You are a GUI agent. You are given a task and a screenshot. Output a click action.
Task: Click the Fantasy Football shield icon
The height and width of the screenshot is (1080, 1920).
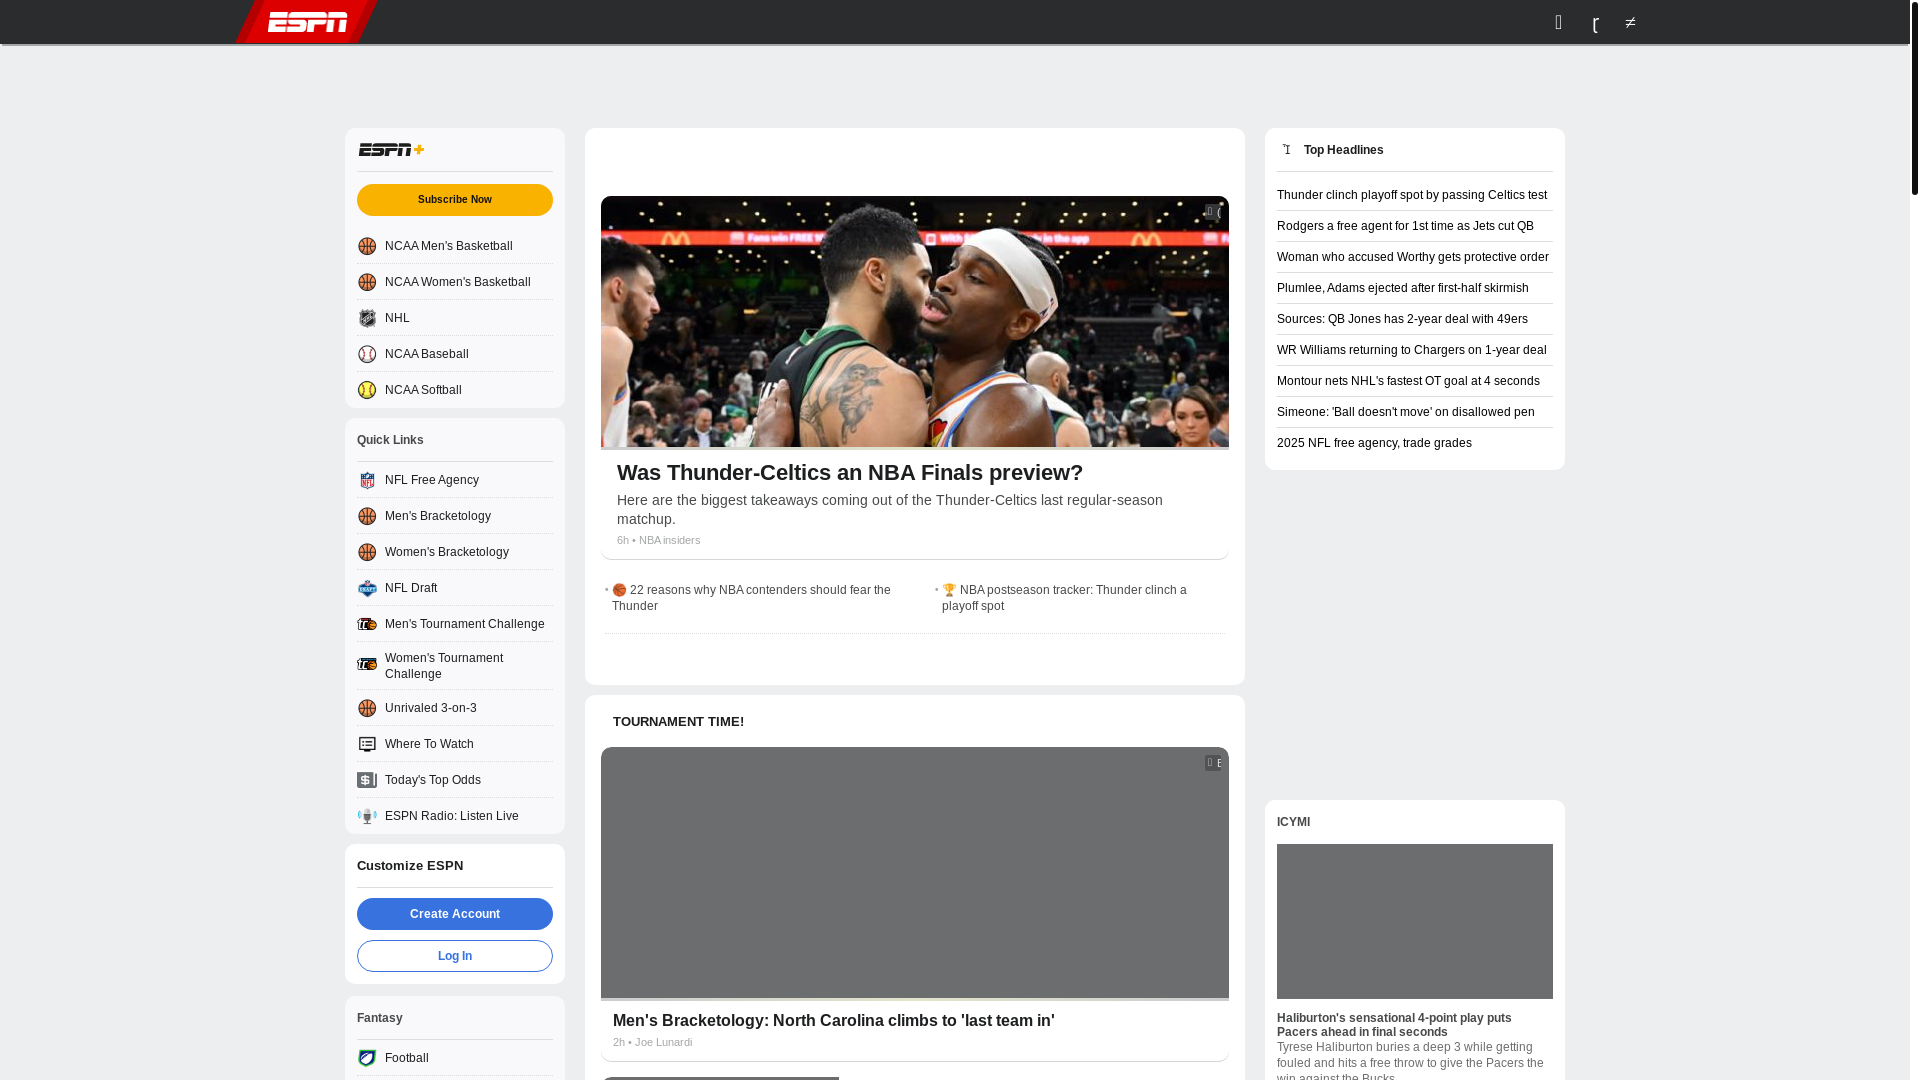coord(367,1058)
